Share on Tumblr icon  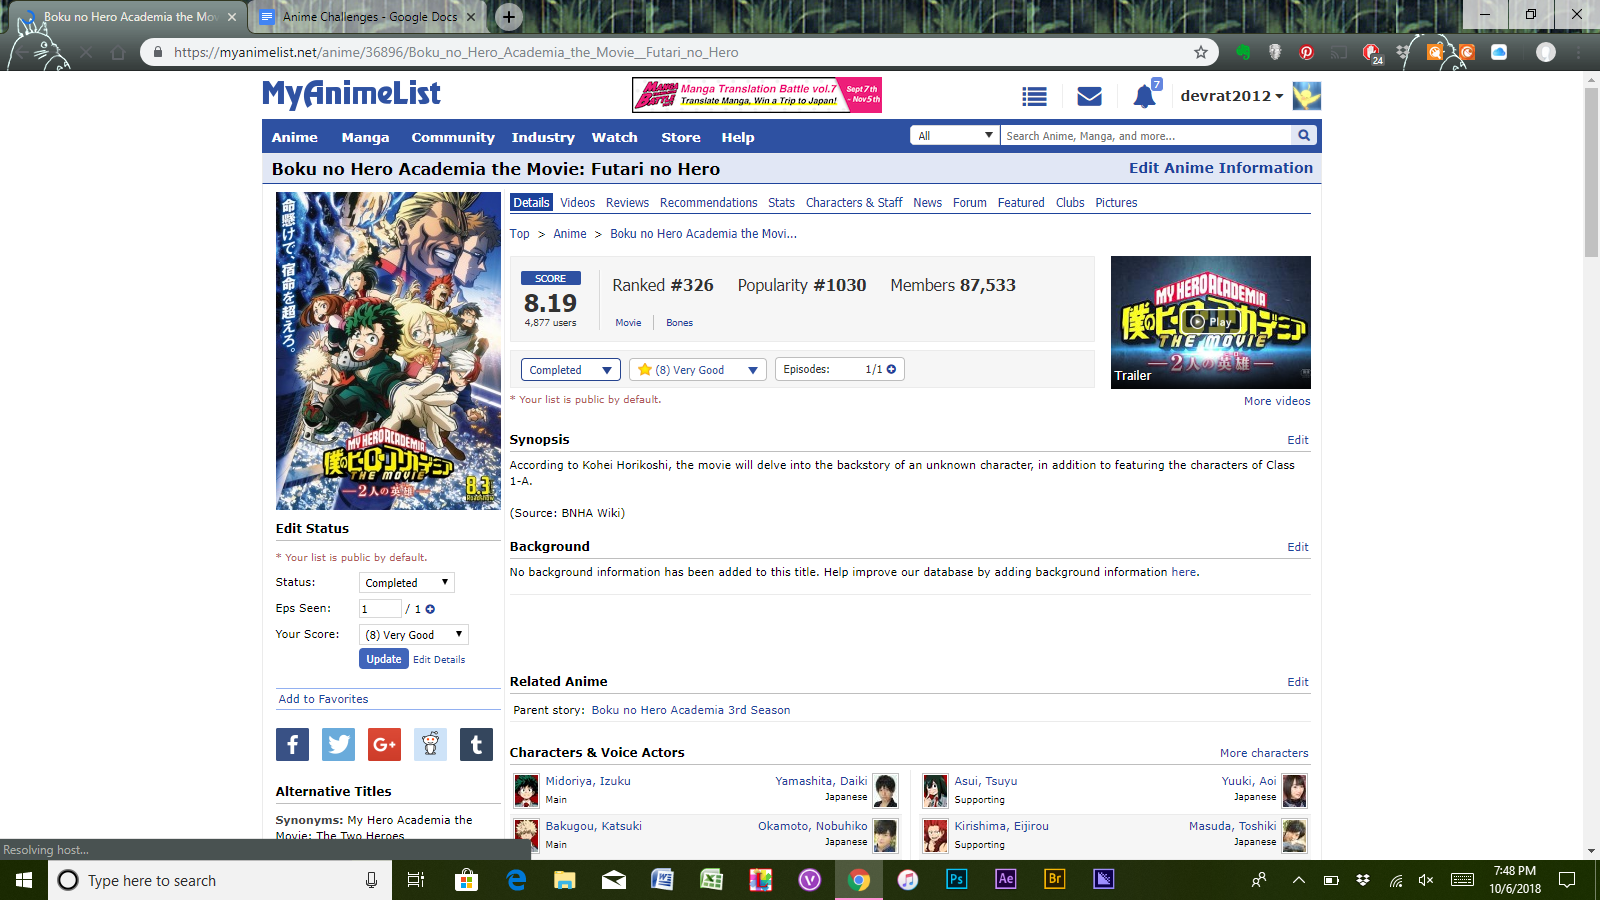476,744
